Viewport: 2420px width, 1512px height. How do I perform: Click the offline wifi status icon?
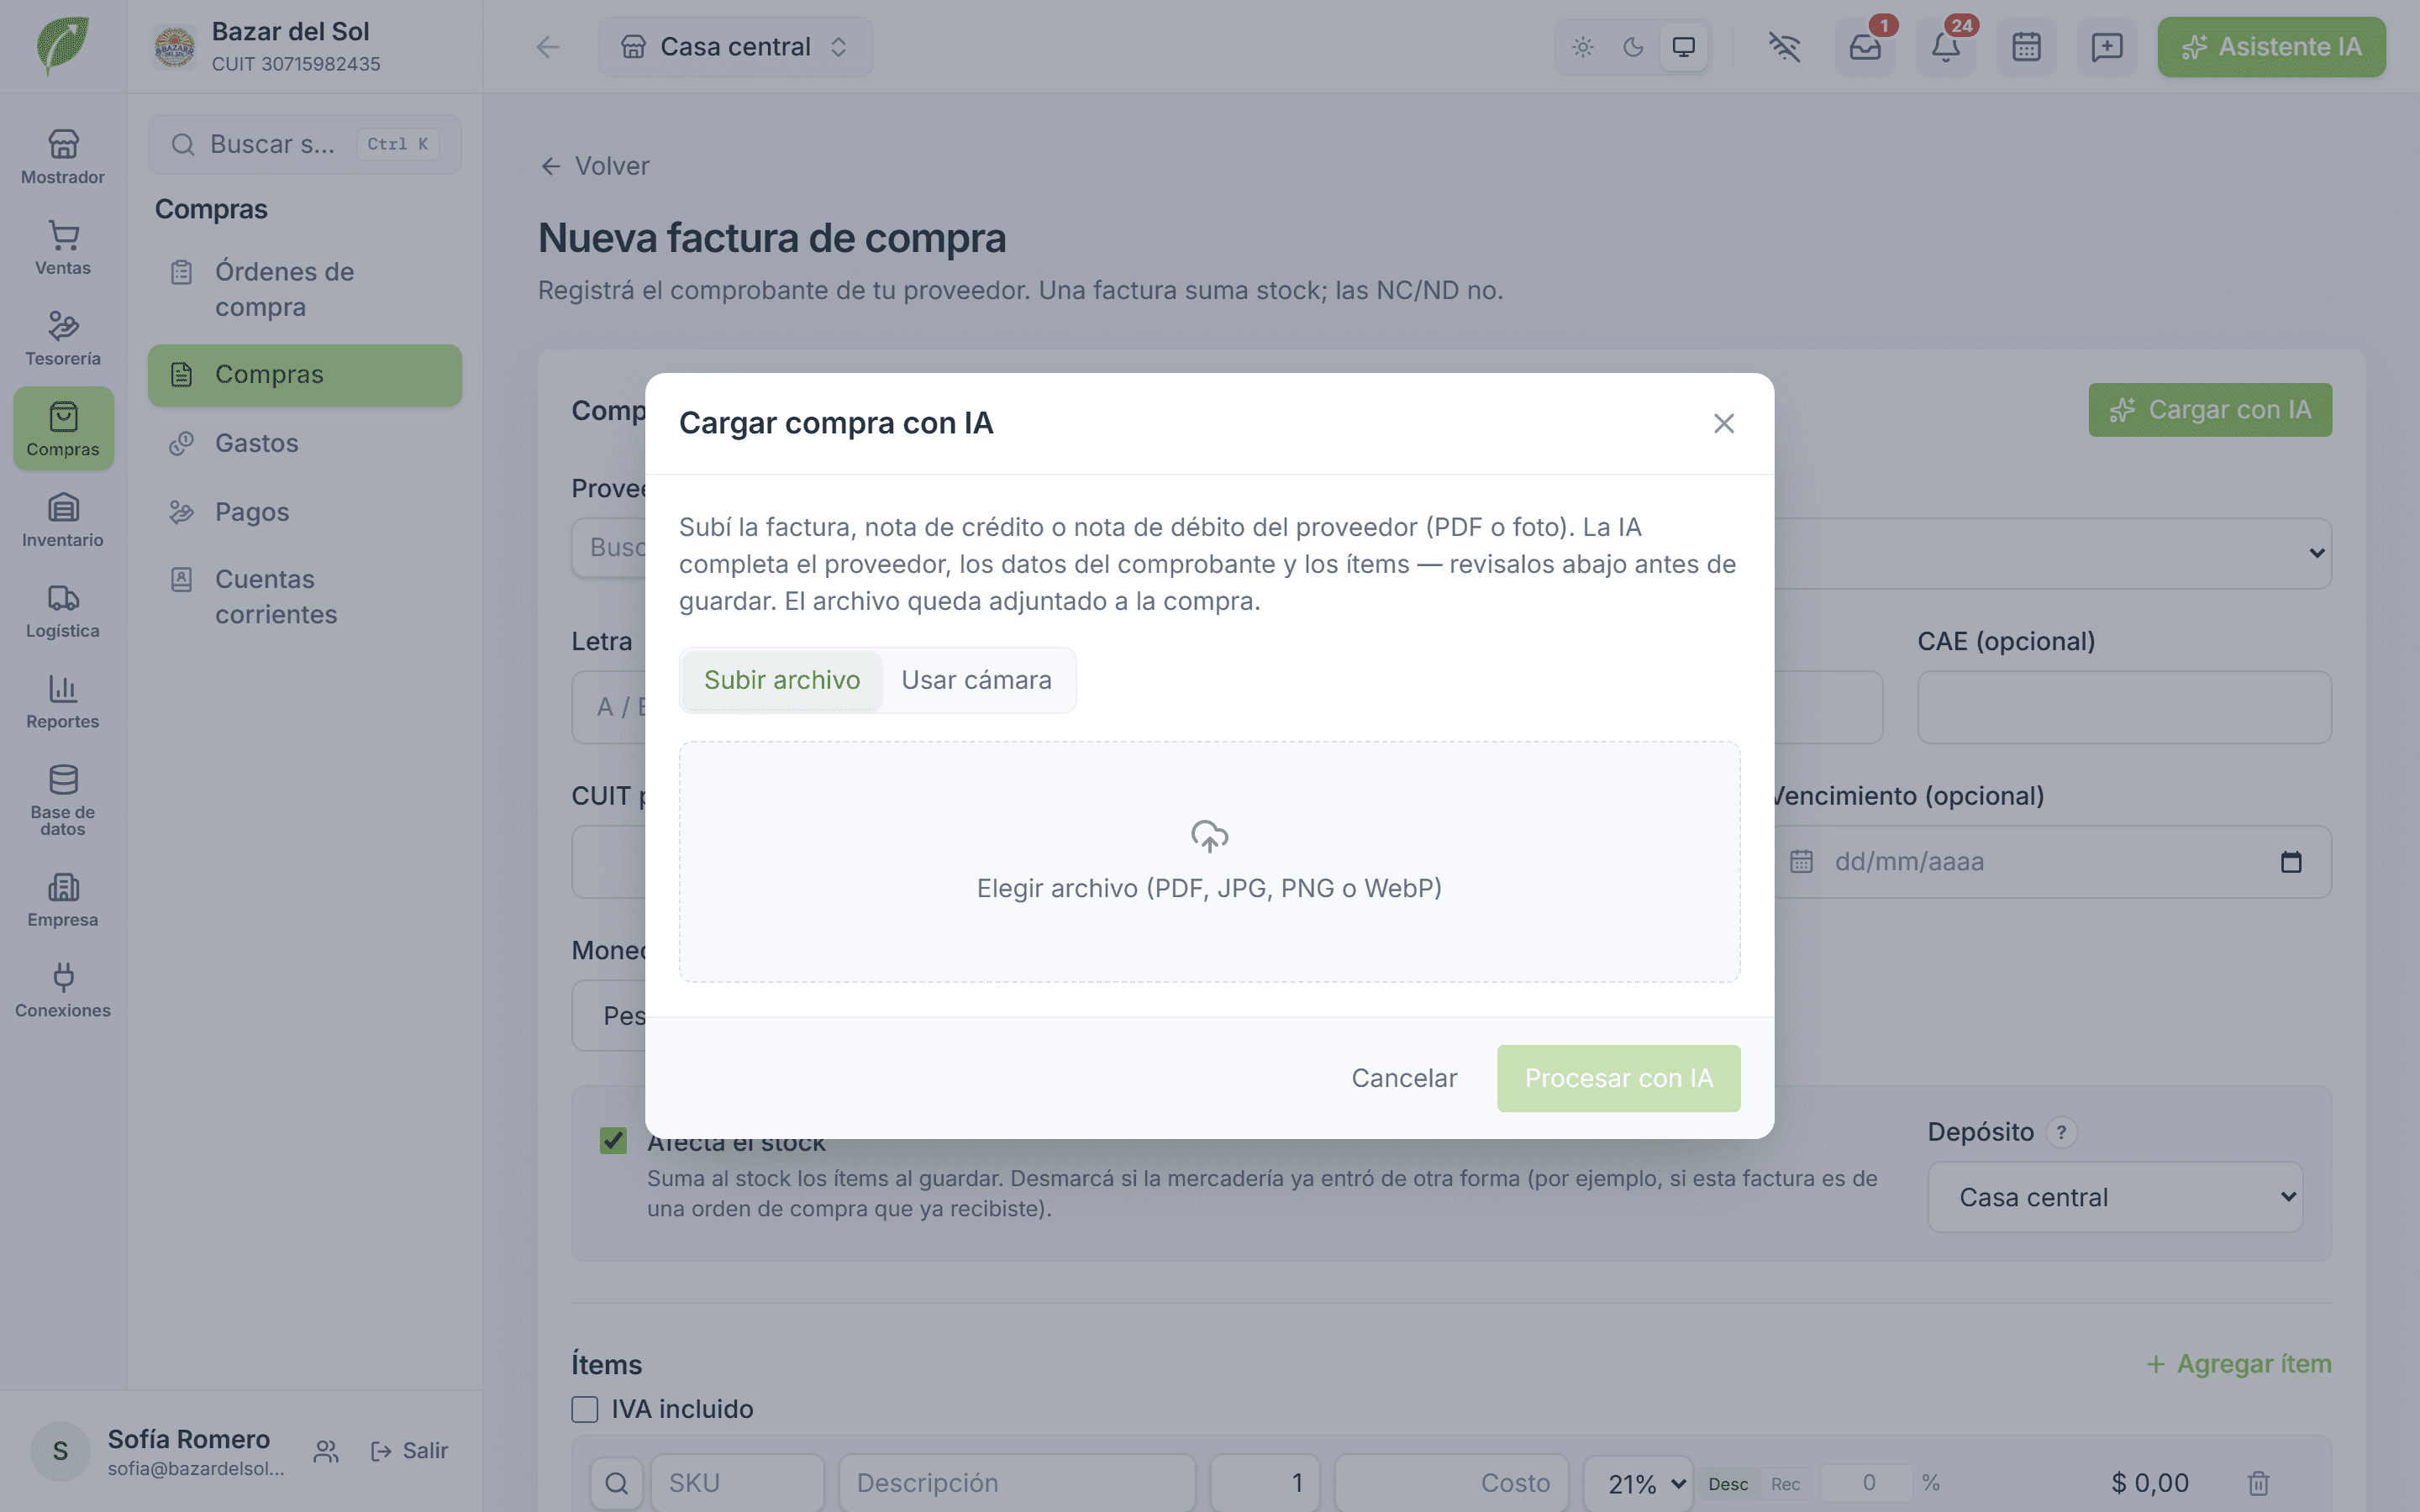(x=1784, y=47)
